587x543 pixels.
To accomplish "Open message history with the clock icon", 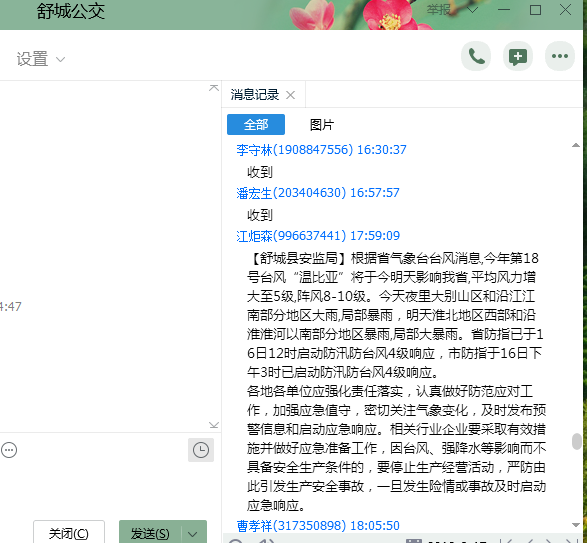I will point(201,450).
